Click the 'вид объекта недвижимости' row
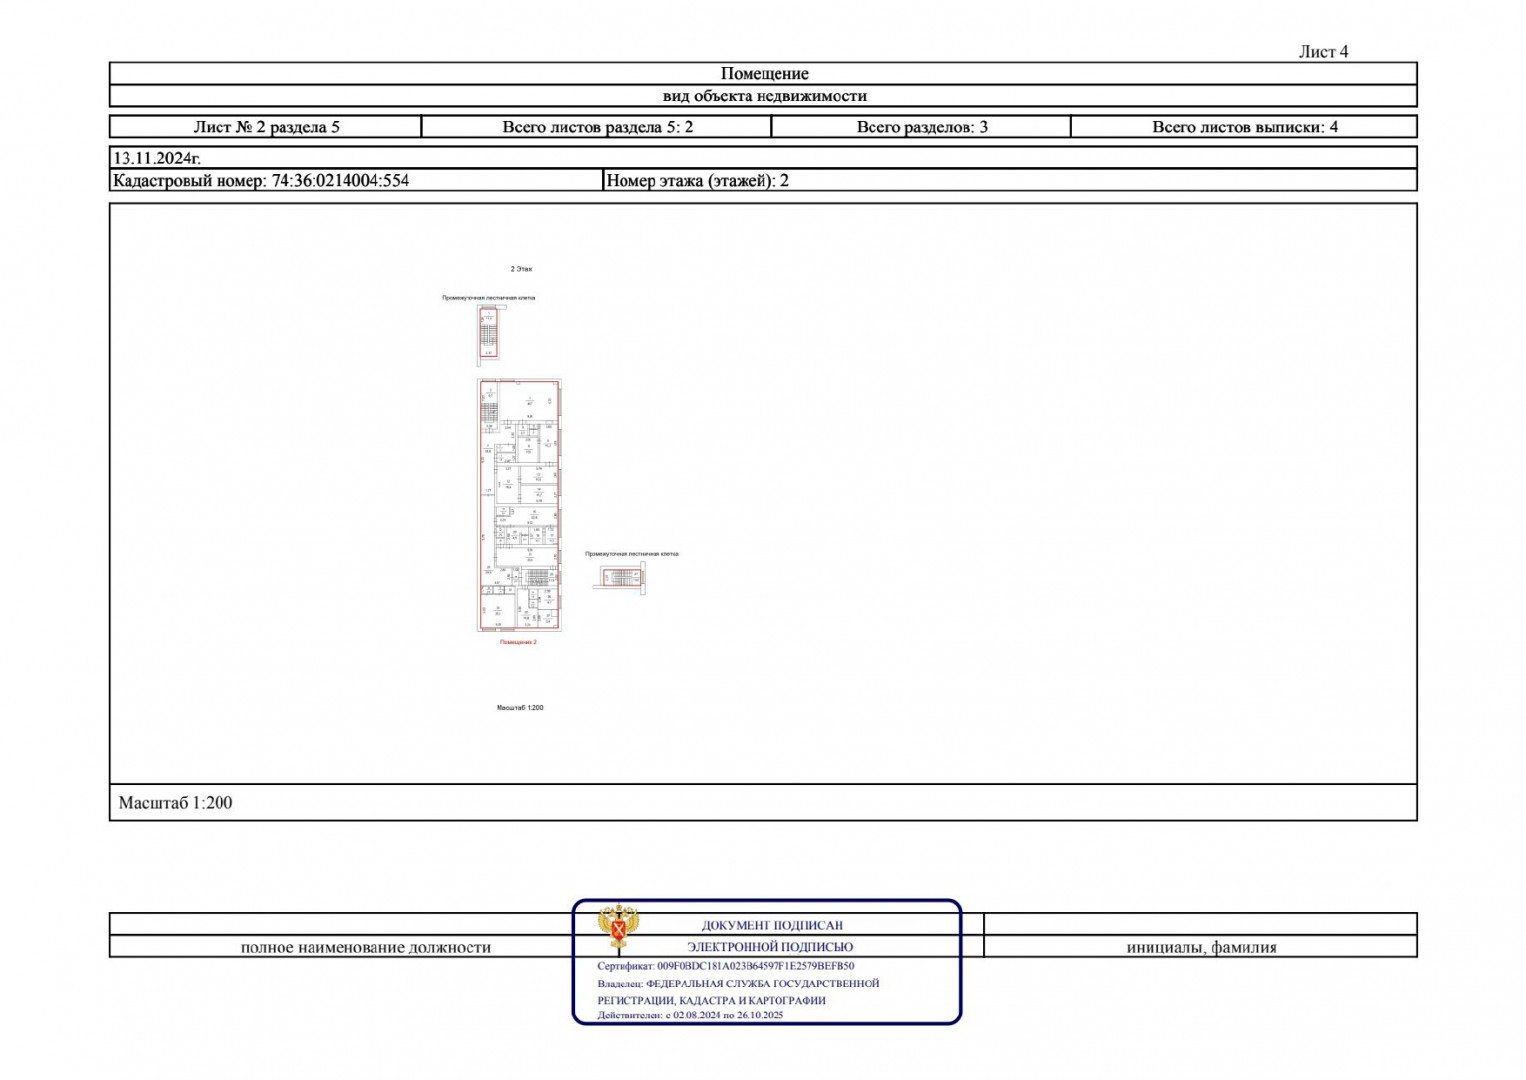 coord(763,96)
